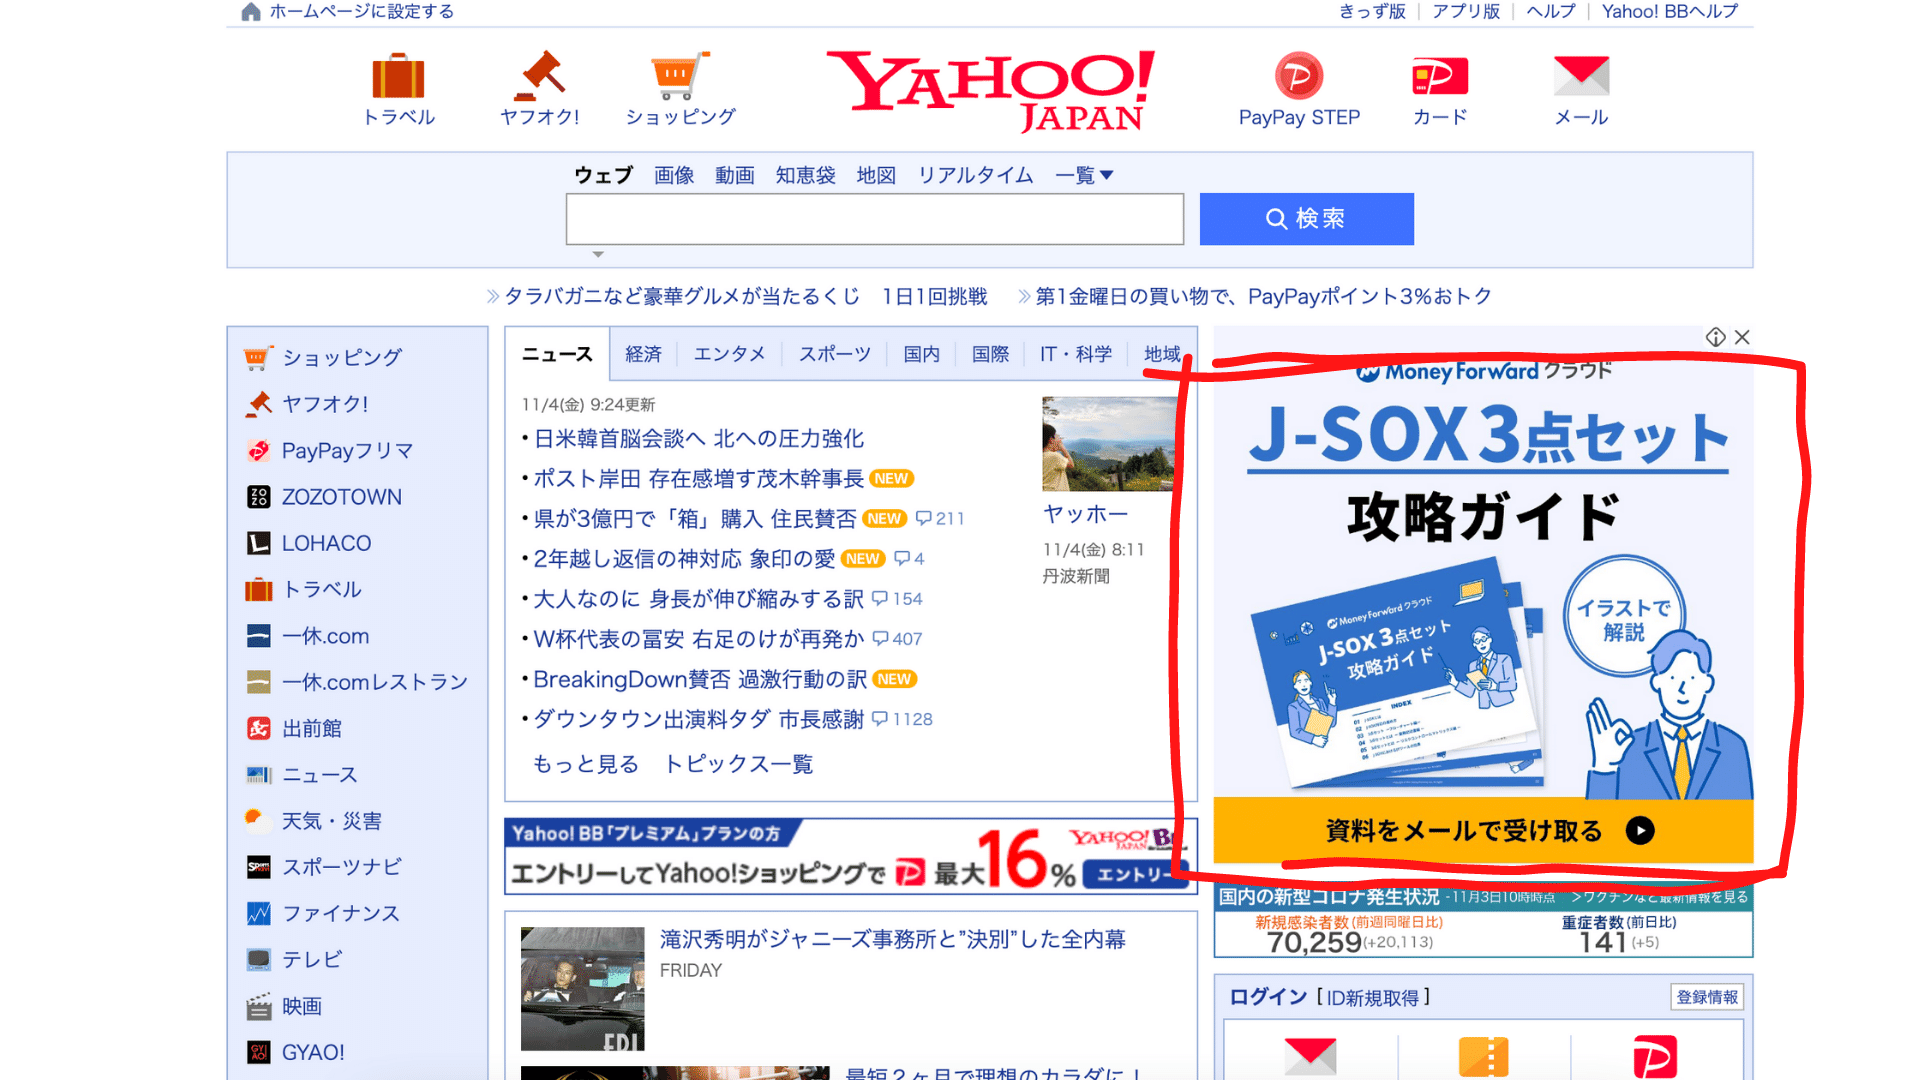Click the ショッピング cart icon in the sidebar
The height and width of the screenshot is (1080, 1920).
pyautogui.click(x=258, y=357)
